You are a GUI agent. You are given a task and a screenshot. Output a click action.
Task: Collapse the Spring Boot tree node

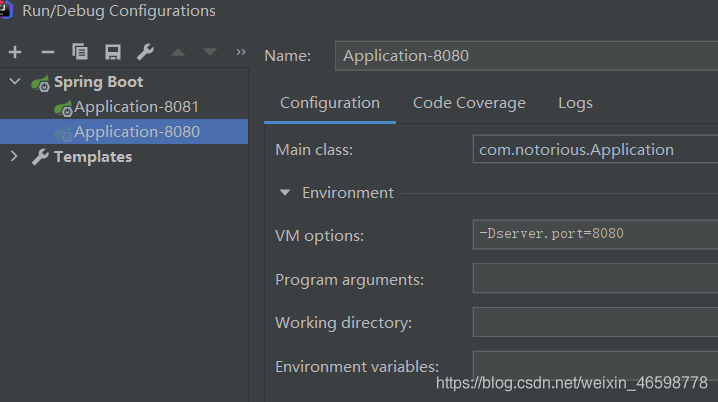15,81
